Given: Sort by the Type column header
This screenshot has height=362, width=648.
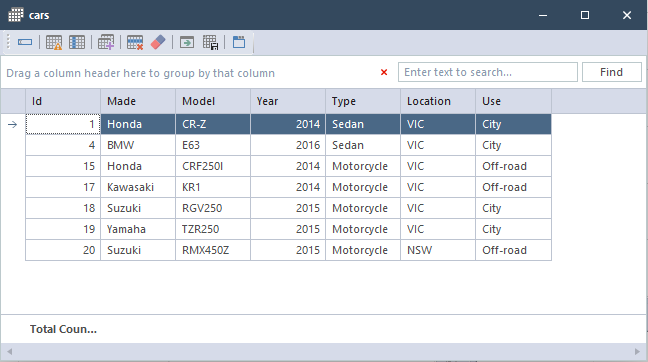Looking at the screenshot, I should point(363,101).
